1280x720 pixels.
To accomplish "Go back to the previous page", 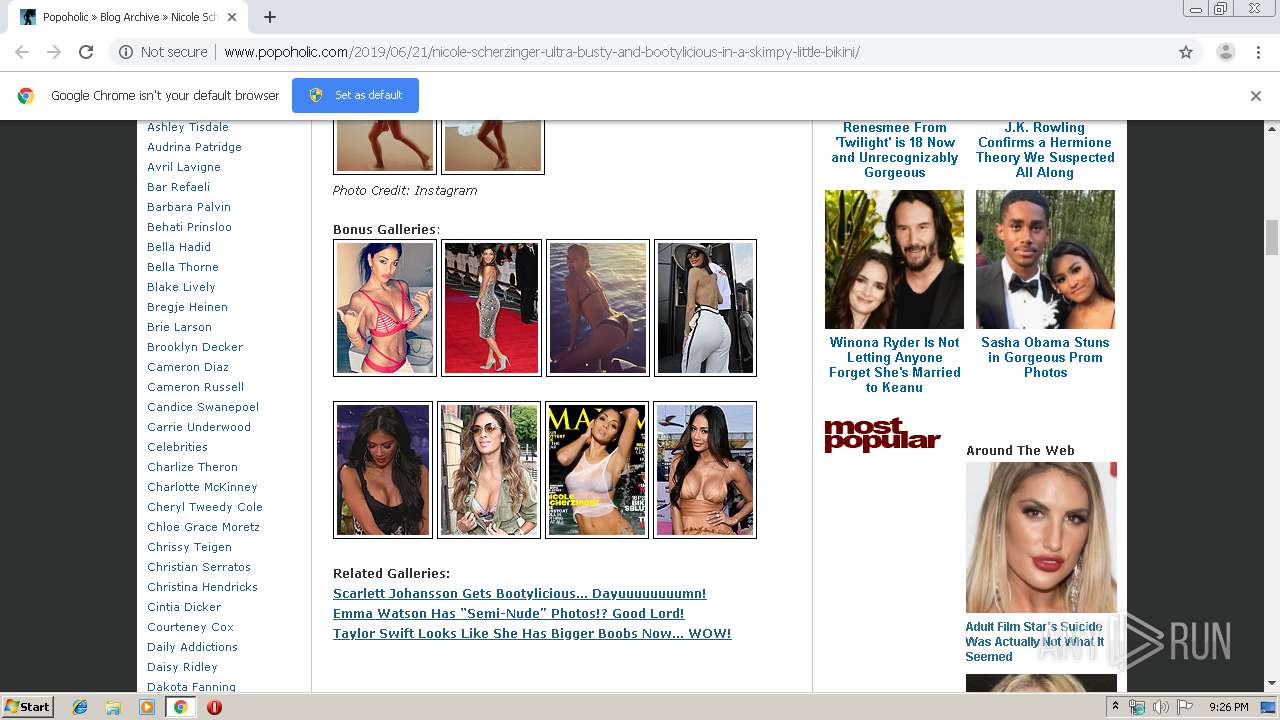I will pyautogui.click(x=22, y=52).
